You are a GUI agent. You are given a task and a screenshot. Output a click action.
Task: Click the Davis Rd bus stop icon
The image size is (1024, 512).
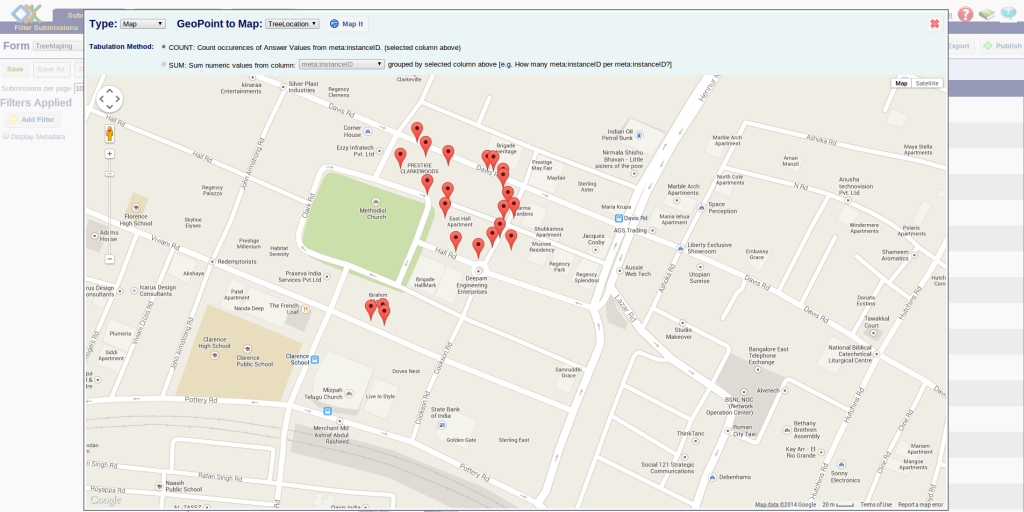click(x=618, y=218)
